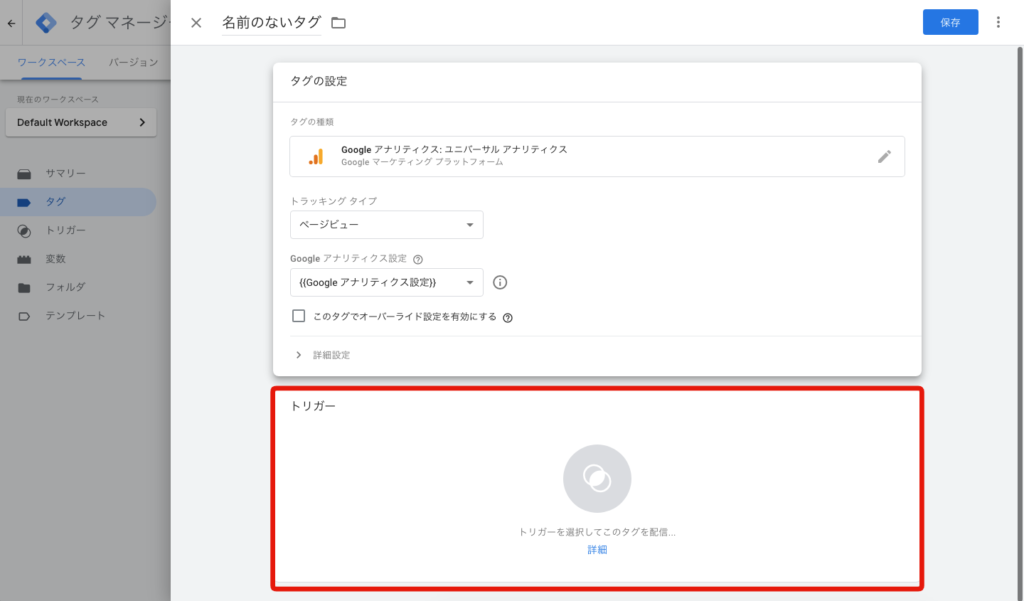
Task: Click the Google Analytics bar chart icon
Action: point(316,157)
